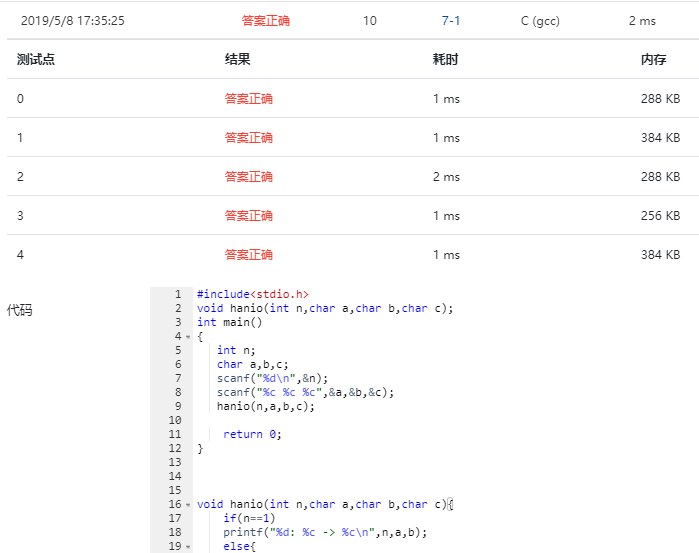Image resolution: width=699 pixels, height=553 pixels.
Task: Click the total time 2 ms in top row
Action: tap(642, 21)
